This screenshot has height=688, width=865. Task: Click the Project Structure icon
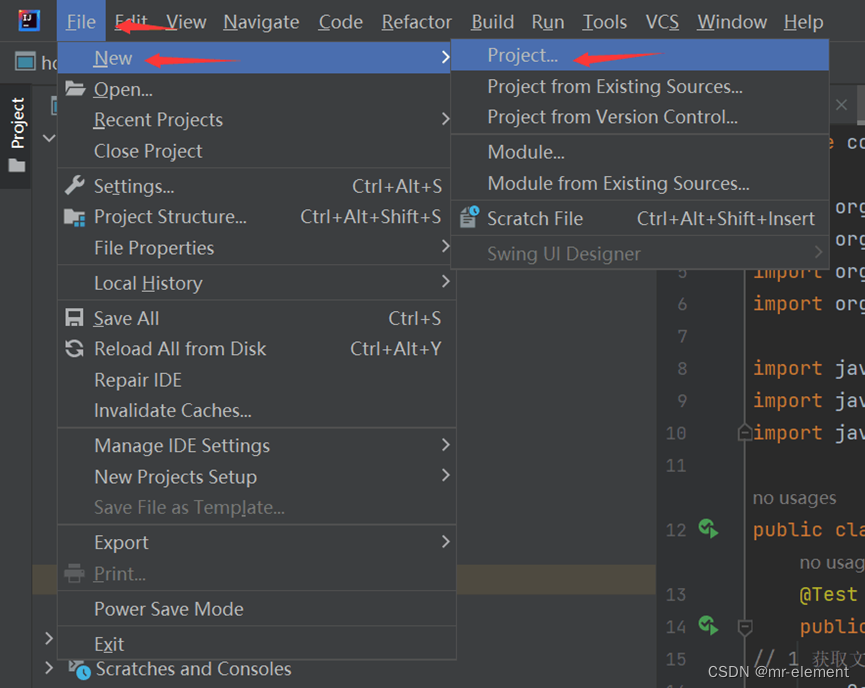[73, 216]
